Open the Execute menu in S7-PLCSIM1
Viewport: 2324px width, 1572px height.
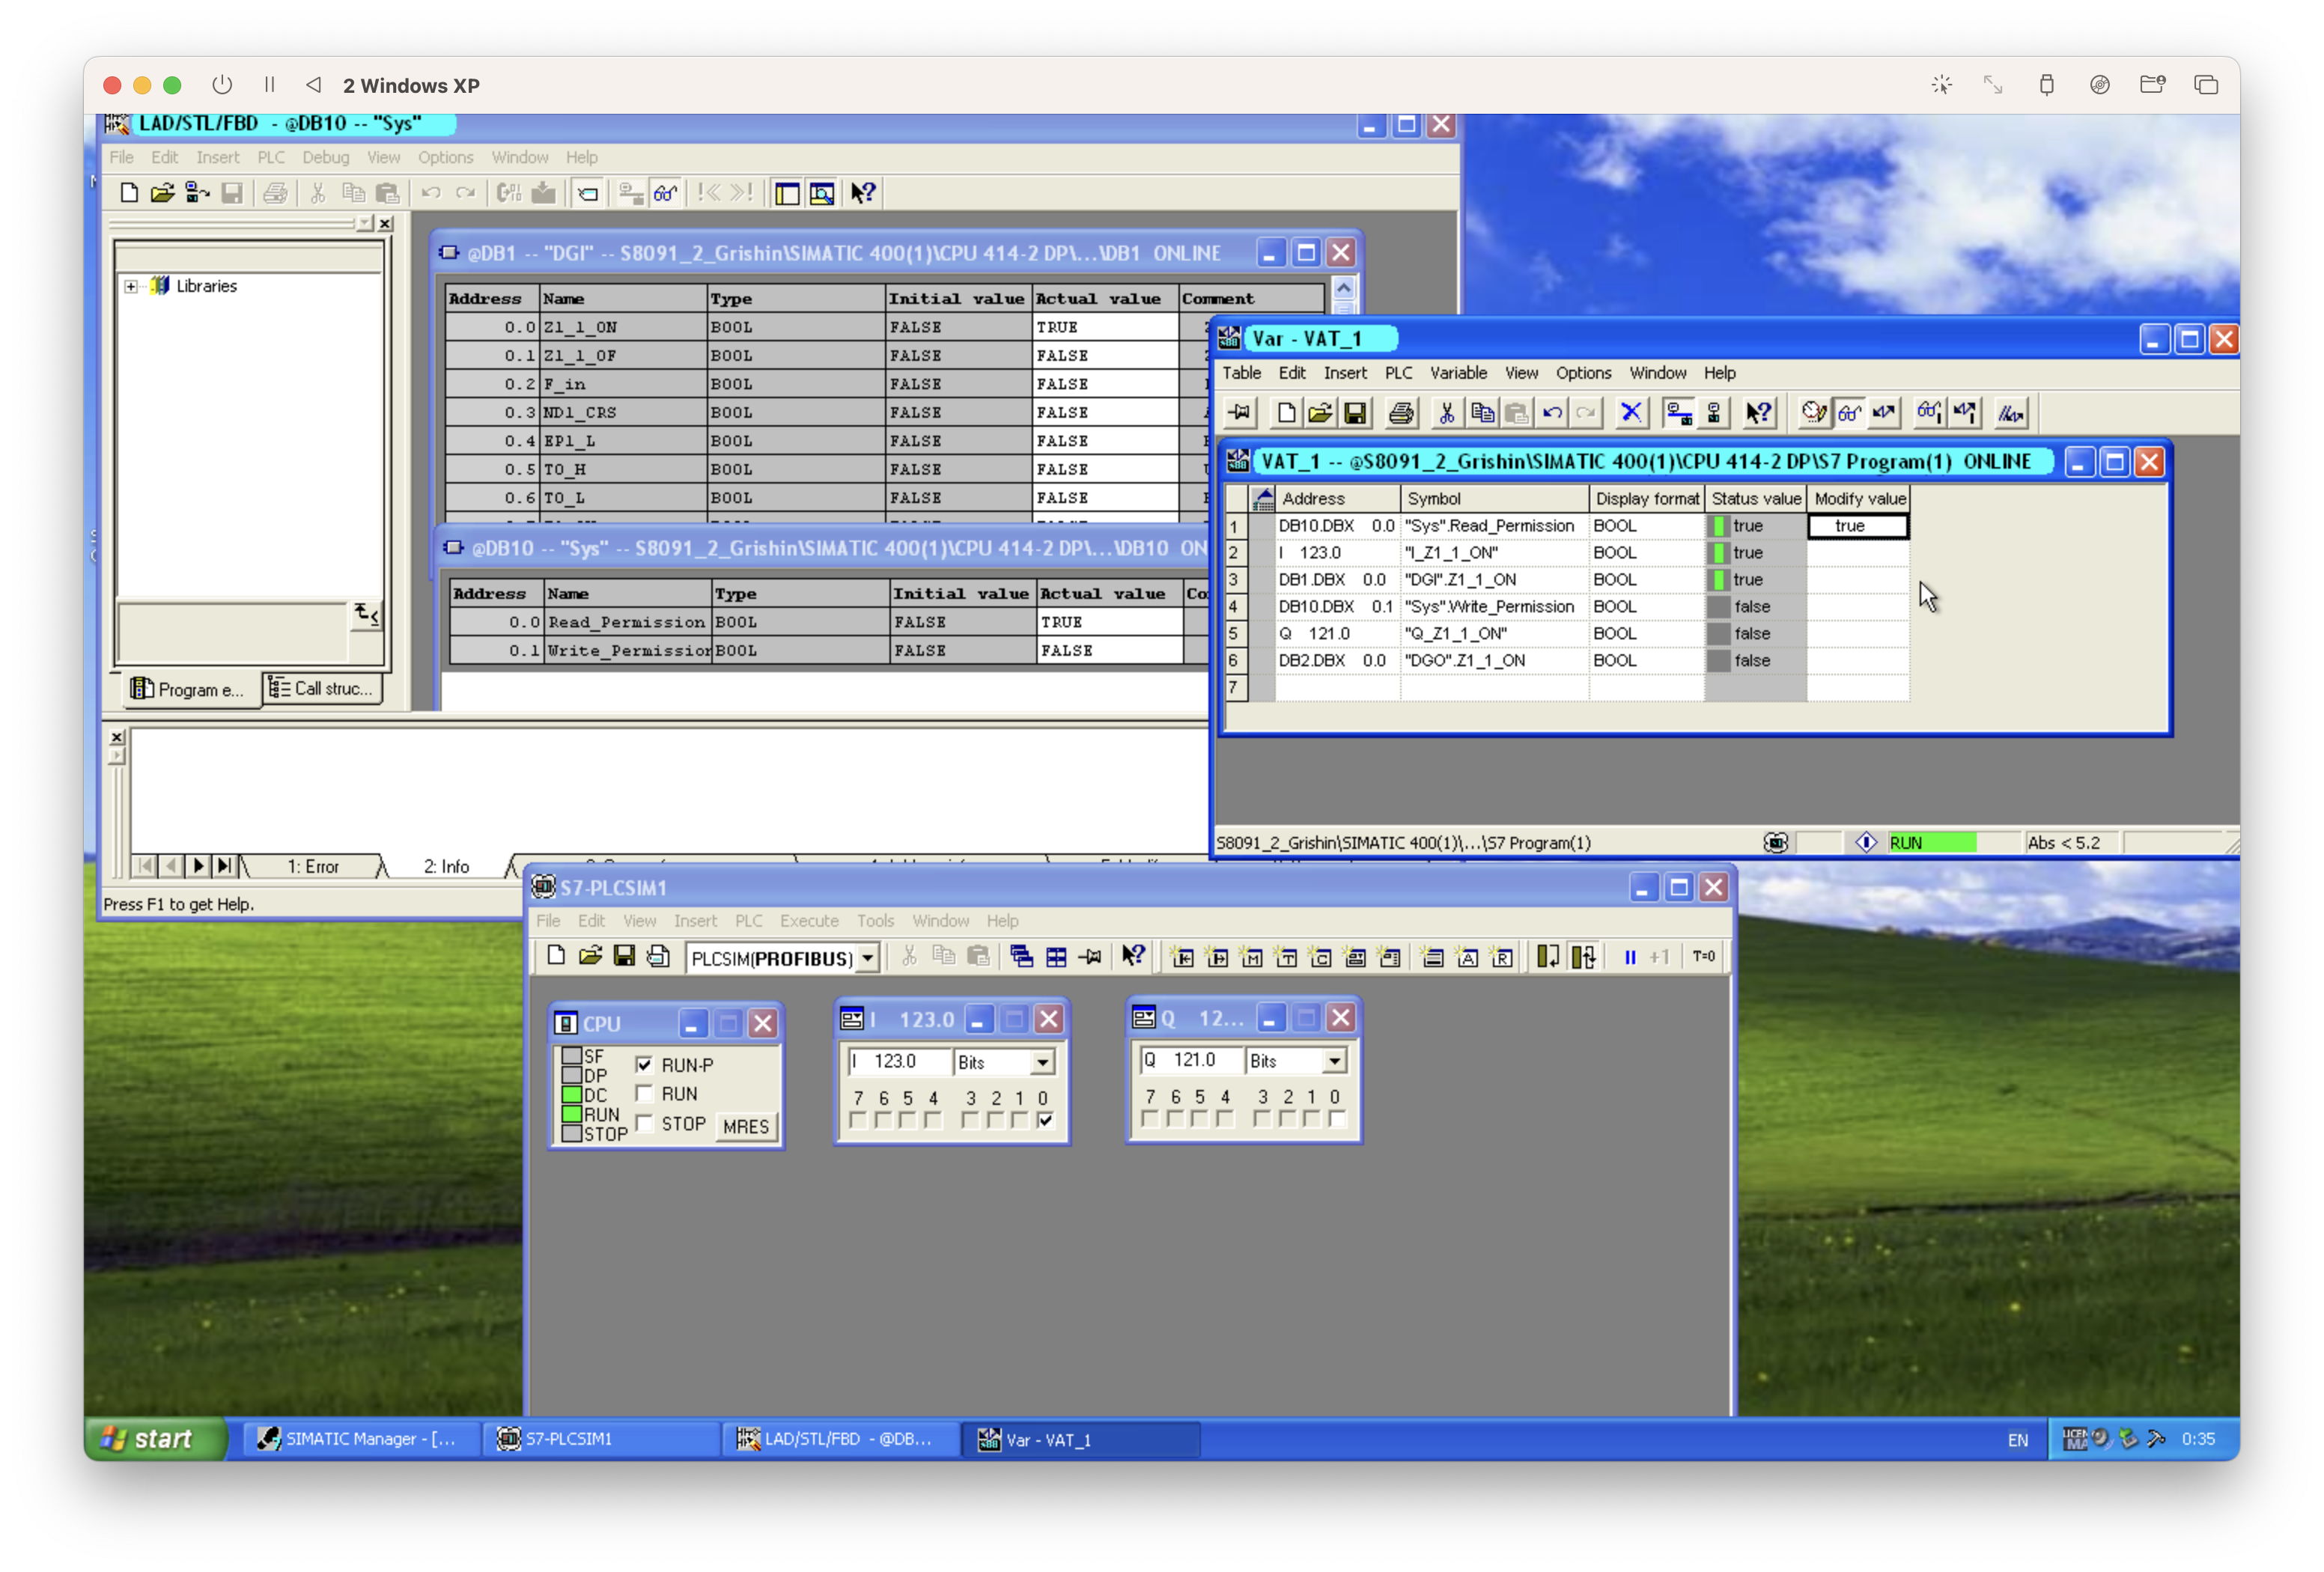coord(809,921)
